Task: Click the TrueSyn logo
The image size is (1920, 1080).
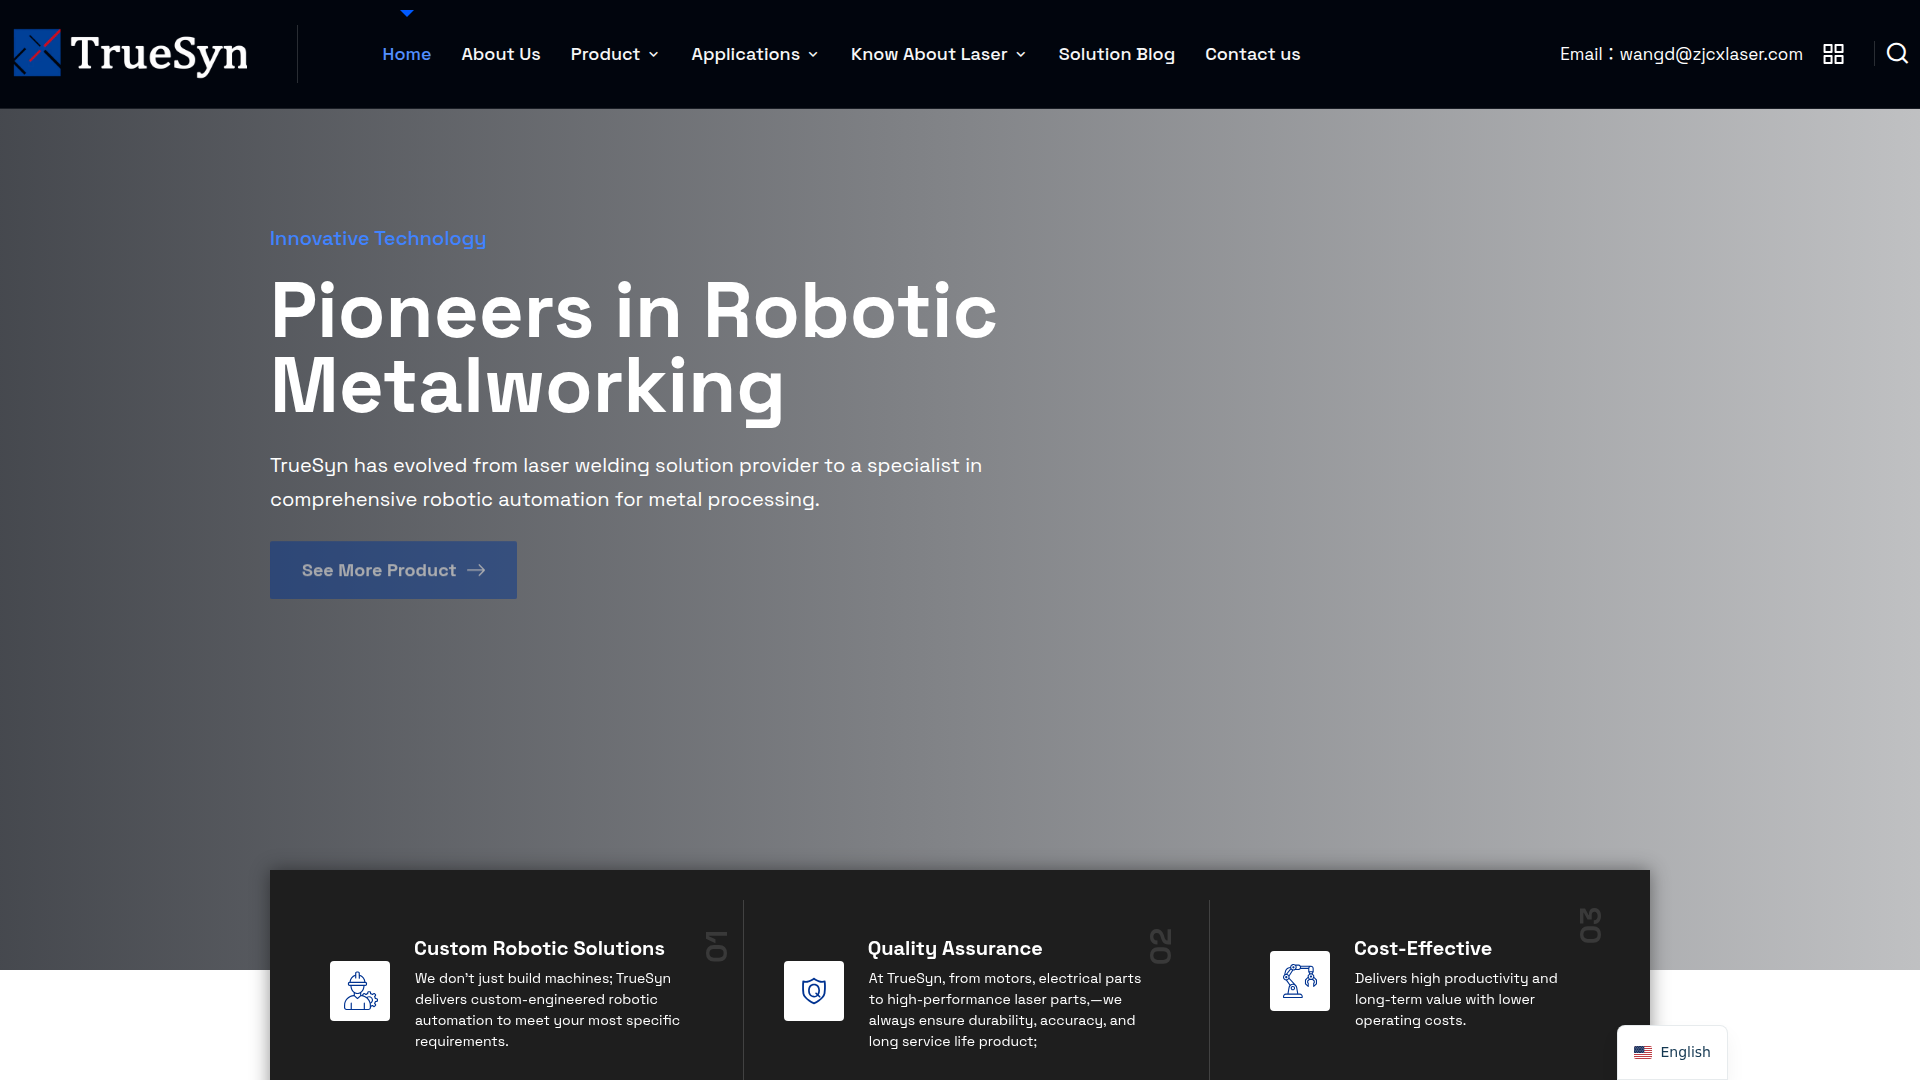Action: [x=130, y=54]
